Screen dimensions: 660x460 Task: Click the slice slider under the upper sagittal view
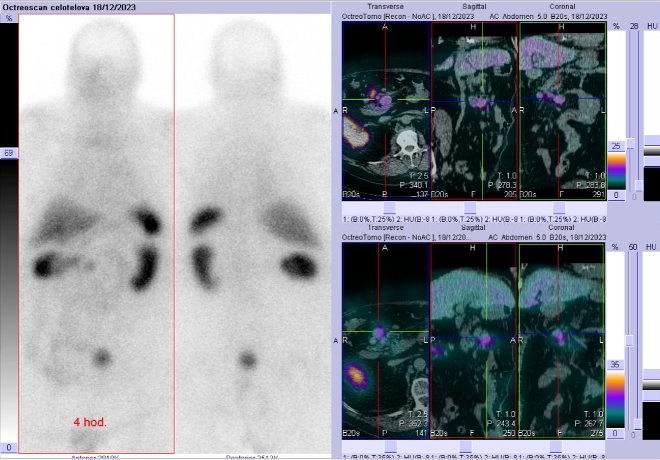[x=470, y=207]
